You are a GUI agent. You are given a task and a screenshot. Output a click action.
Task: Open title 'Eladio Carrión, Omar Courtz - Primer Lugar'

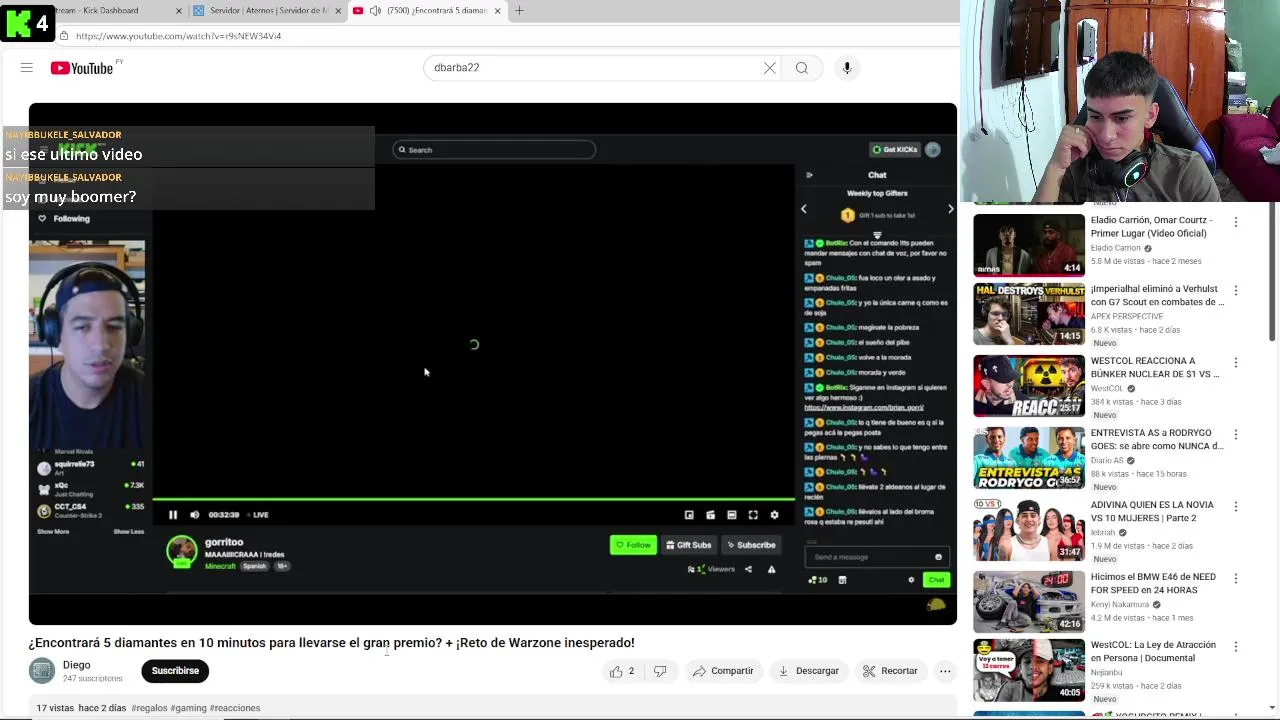point(1151,227)
